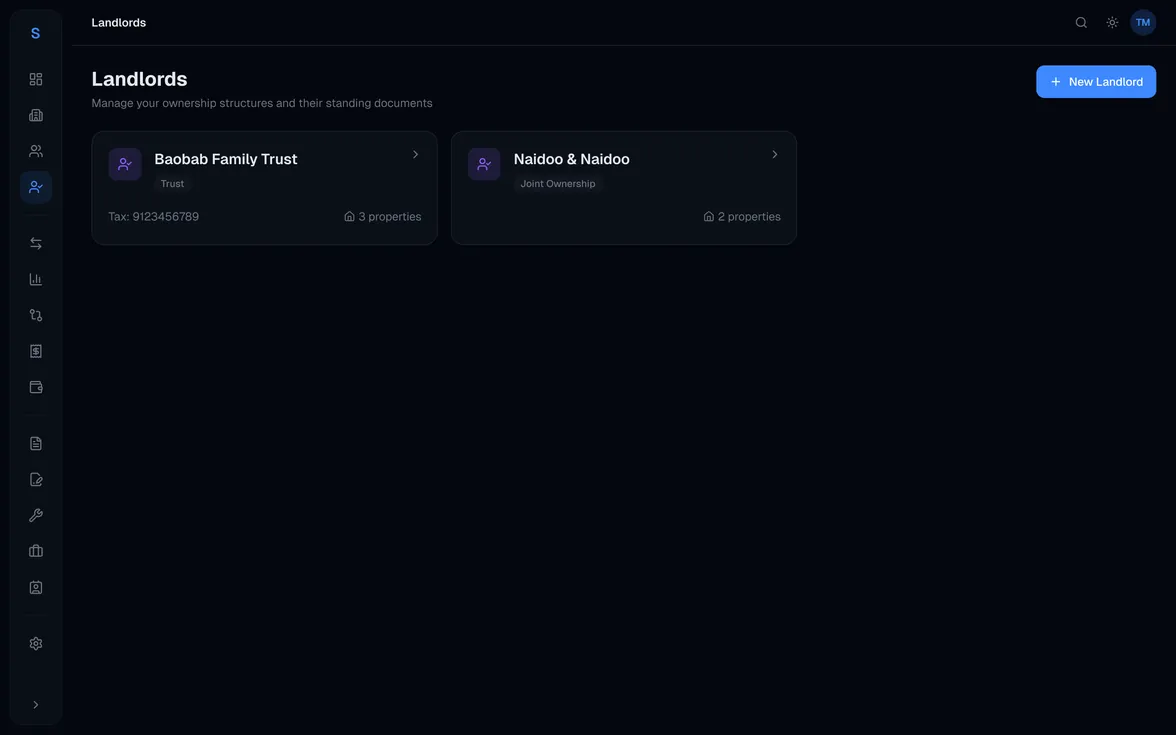Click the Trust type badge
The height and width of the screenshot is (735, 1176).
point(172,184)
